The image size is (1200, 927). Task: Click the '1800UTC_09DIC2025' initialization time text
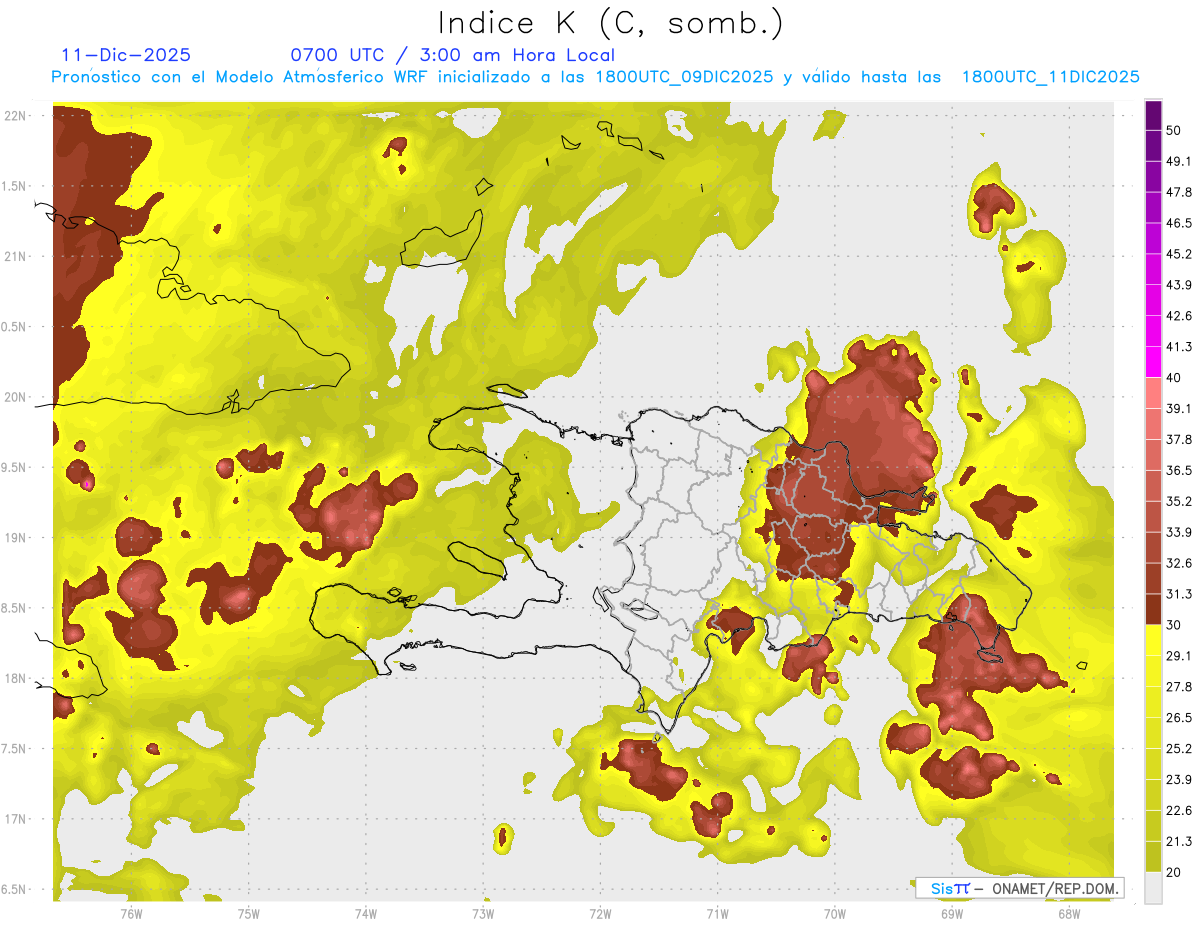[x=684, y=77]
